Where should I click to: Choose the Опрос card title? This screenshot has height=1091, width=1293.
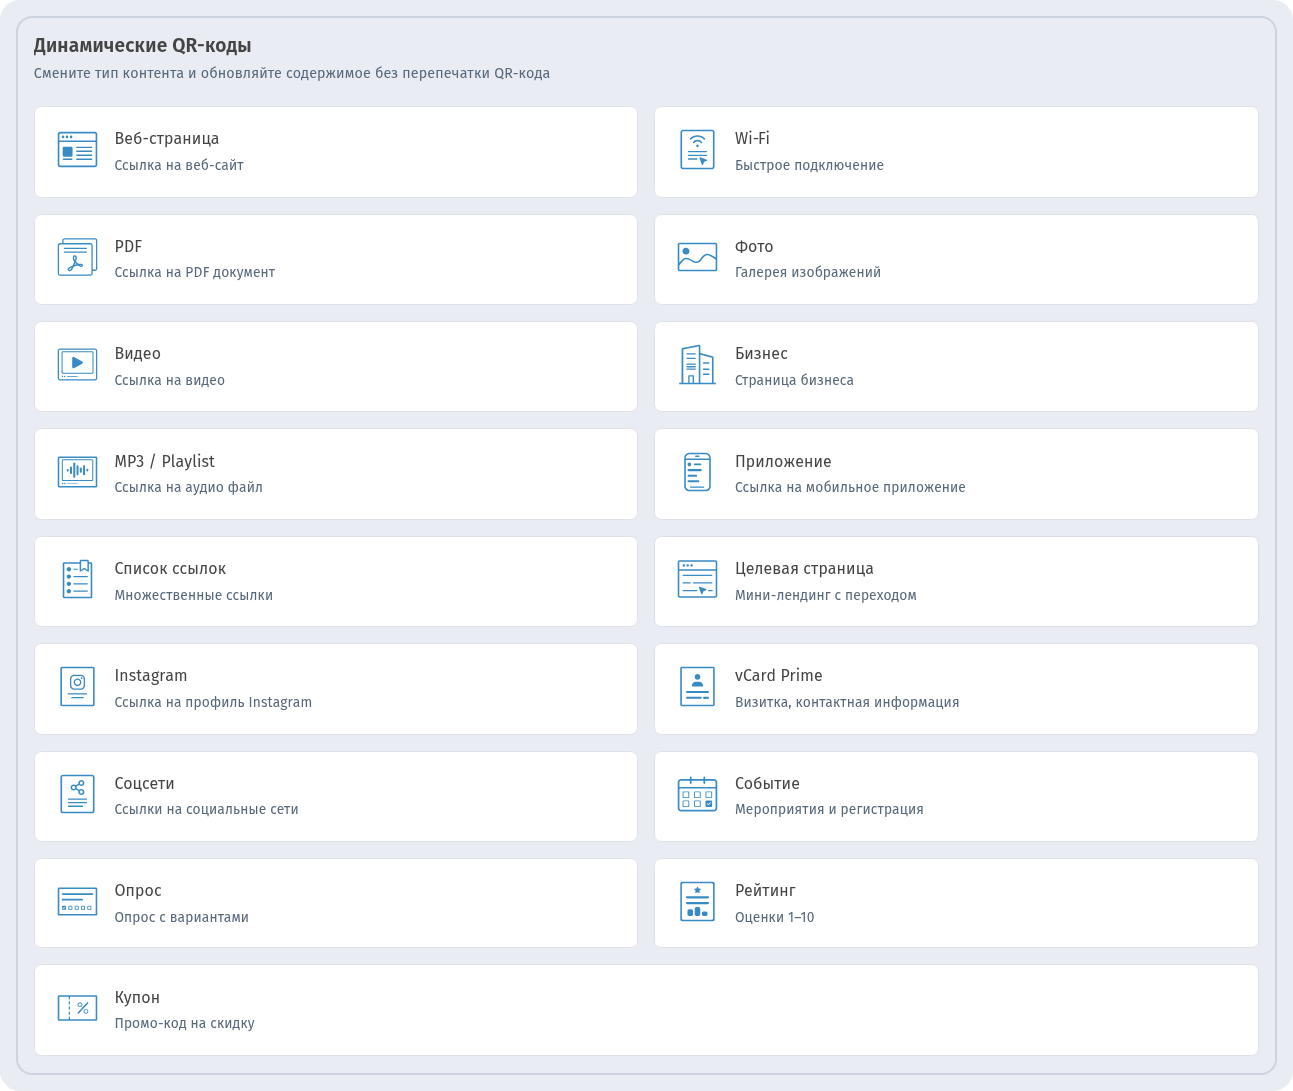(138, 891)
